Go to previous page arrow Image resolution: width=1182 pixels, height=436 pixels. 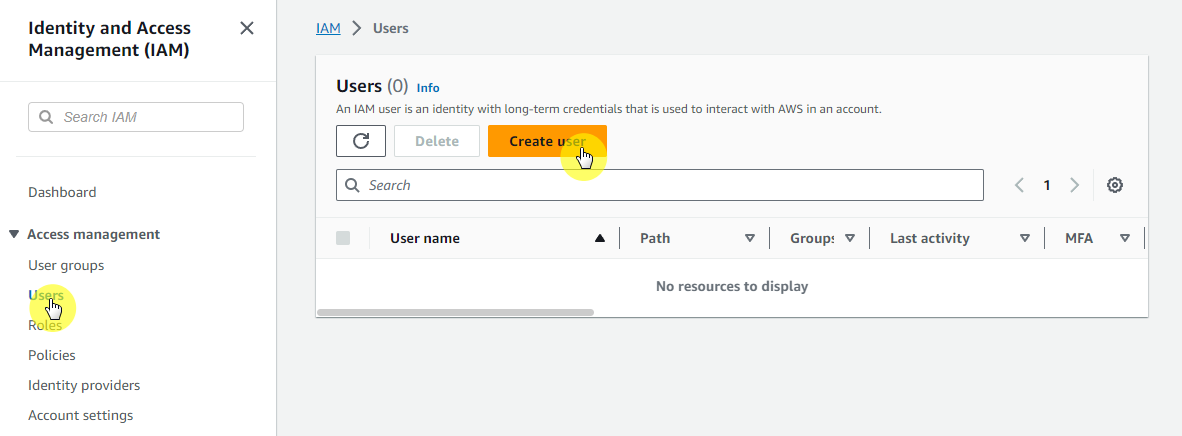[1019, 185]
